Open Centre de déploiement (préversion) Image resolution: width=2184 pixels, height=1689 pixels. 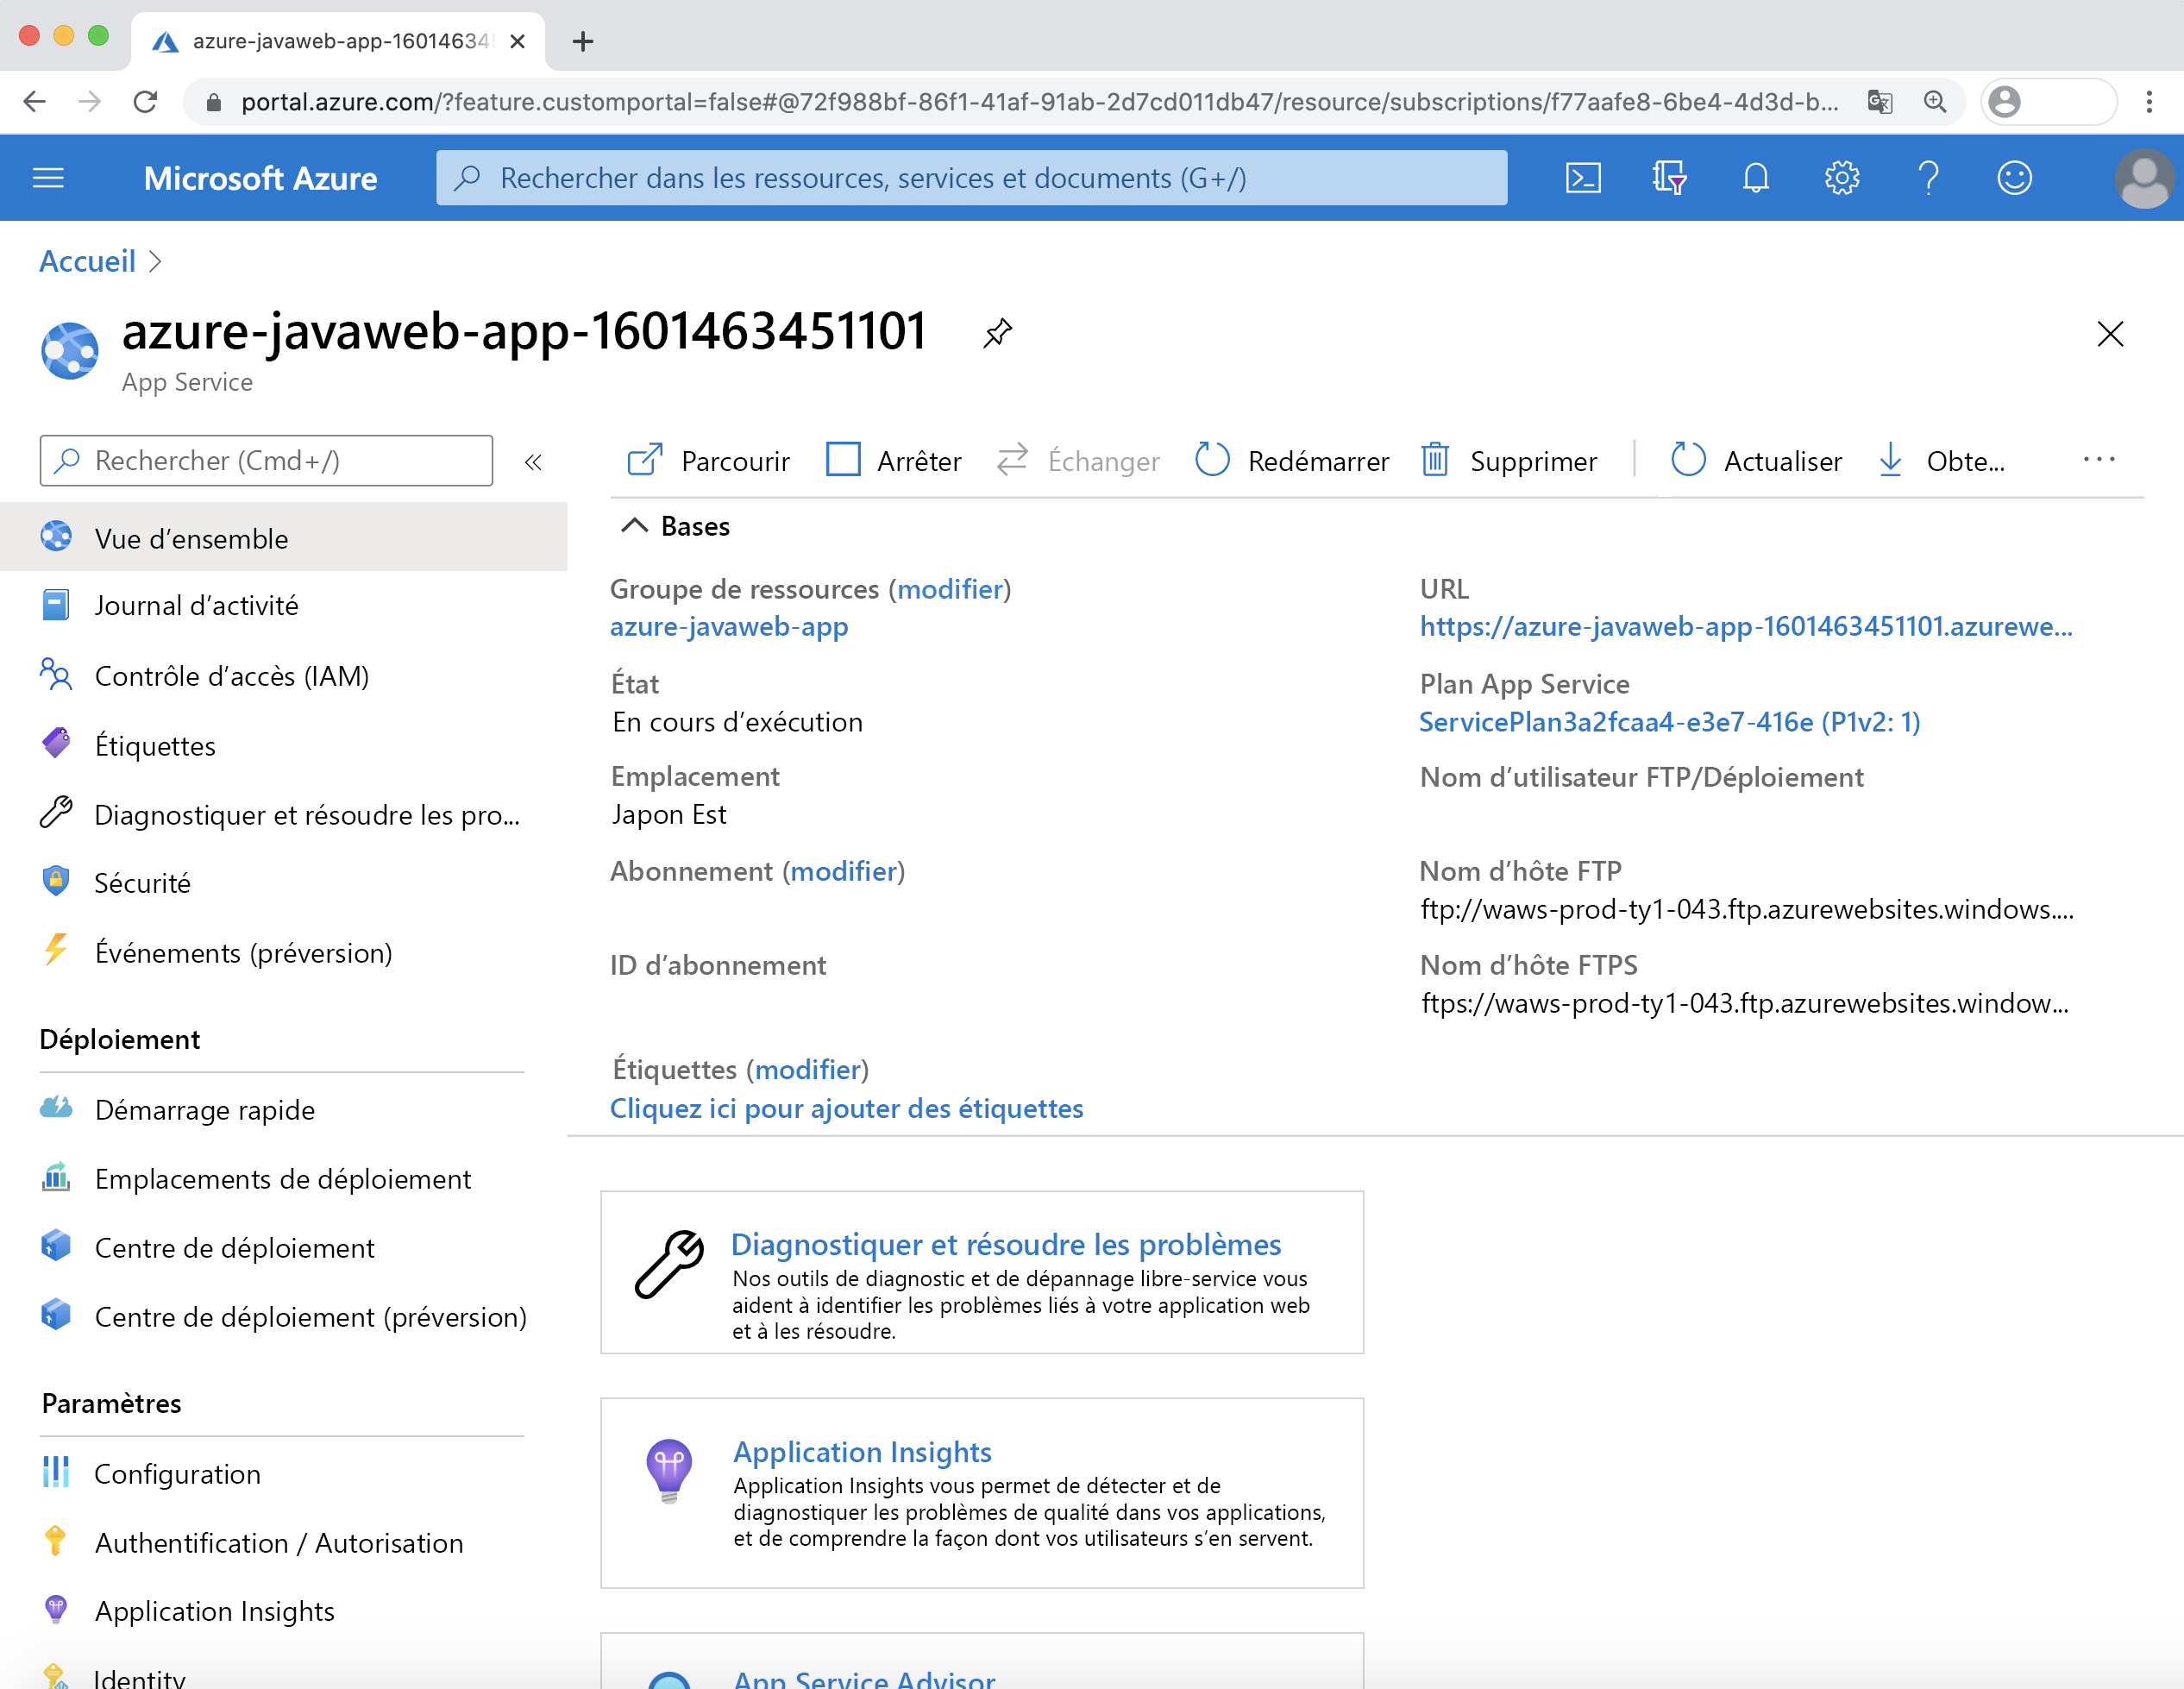(283, 1317)
